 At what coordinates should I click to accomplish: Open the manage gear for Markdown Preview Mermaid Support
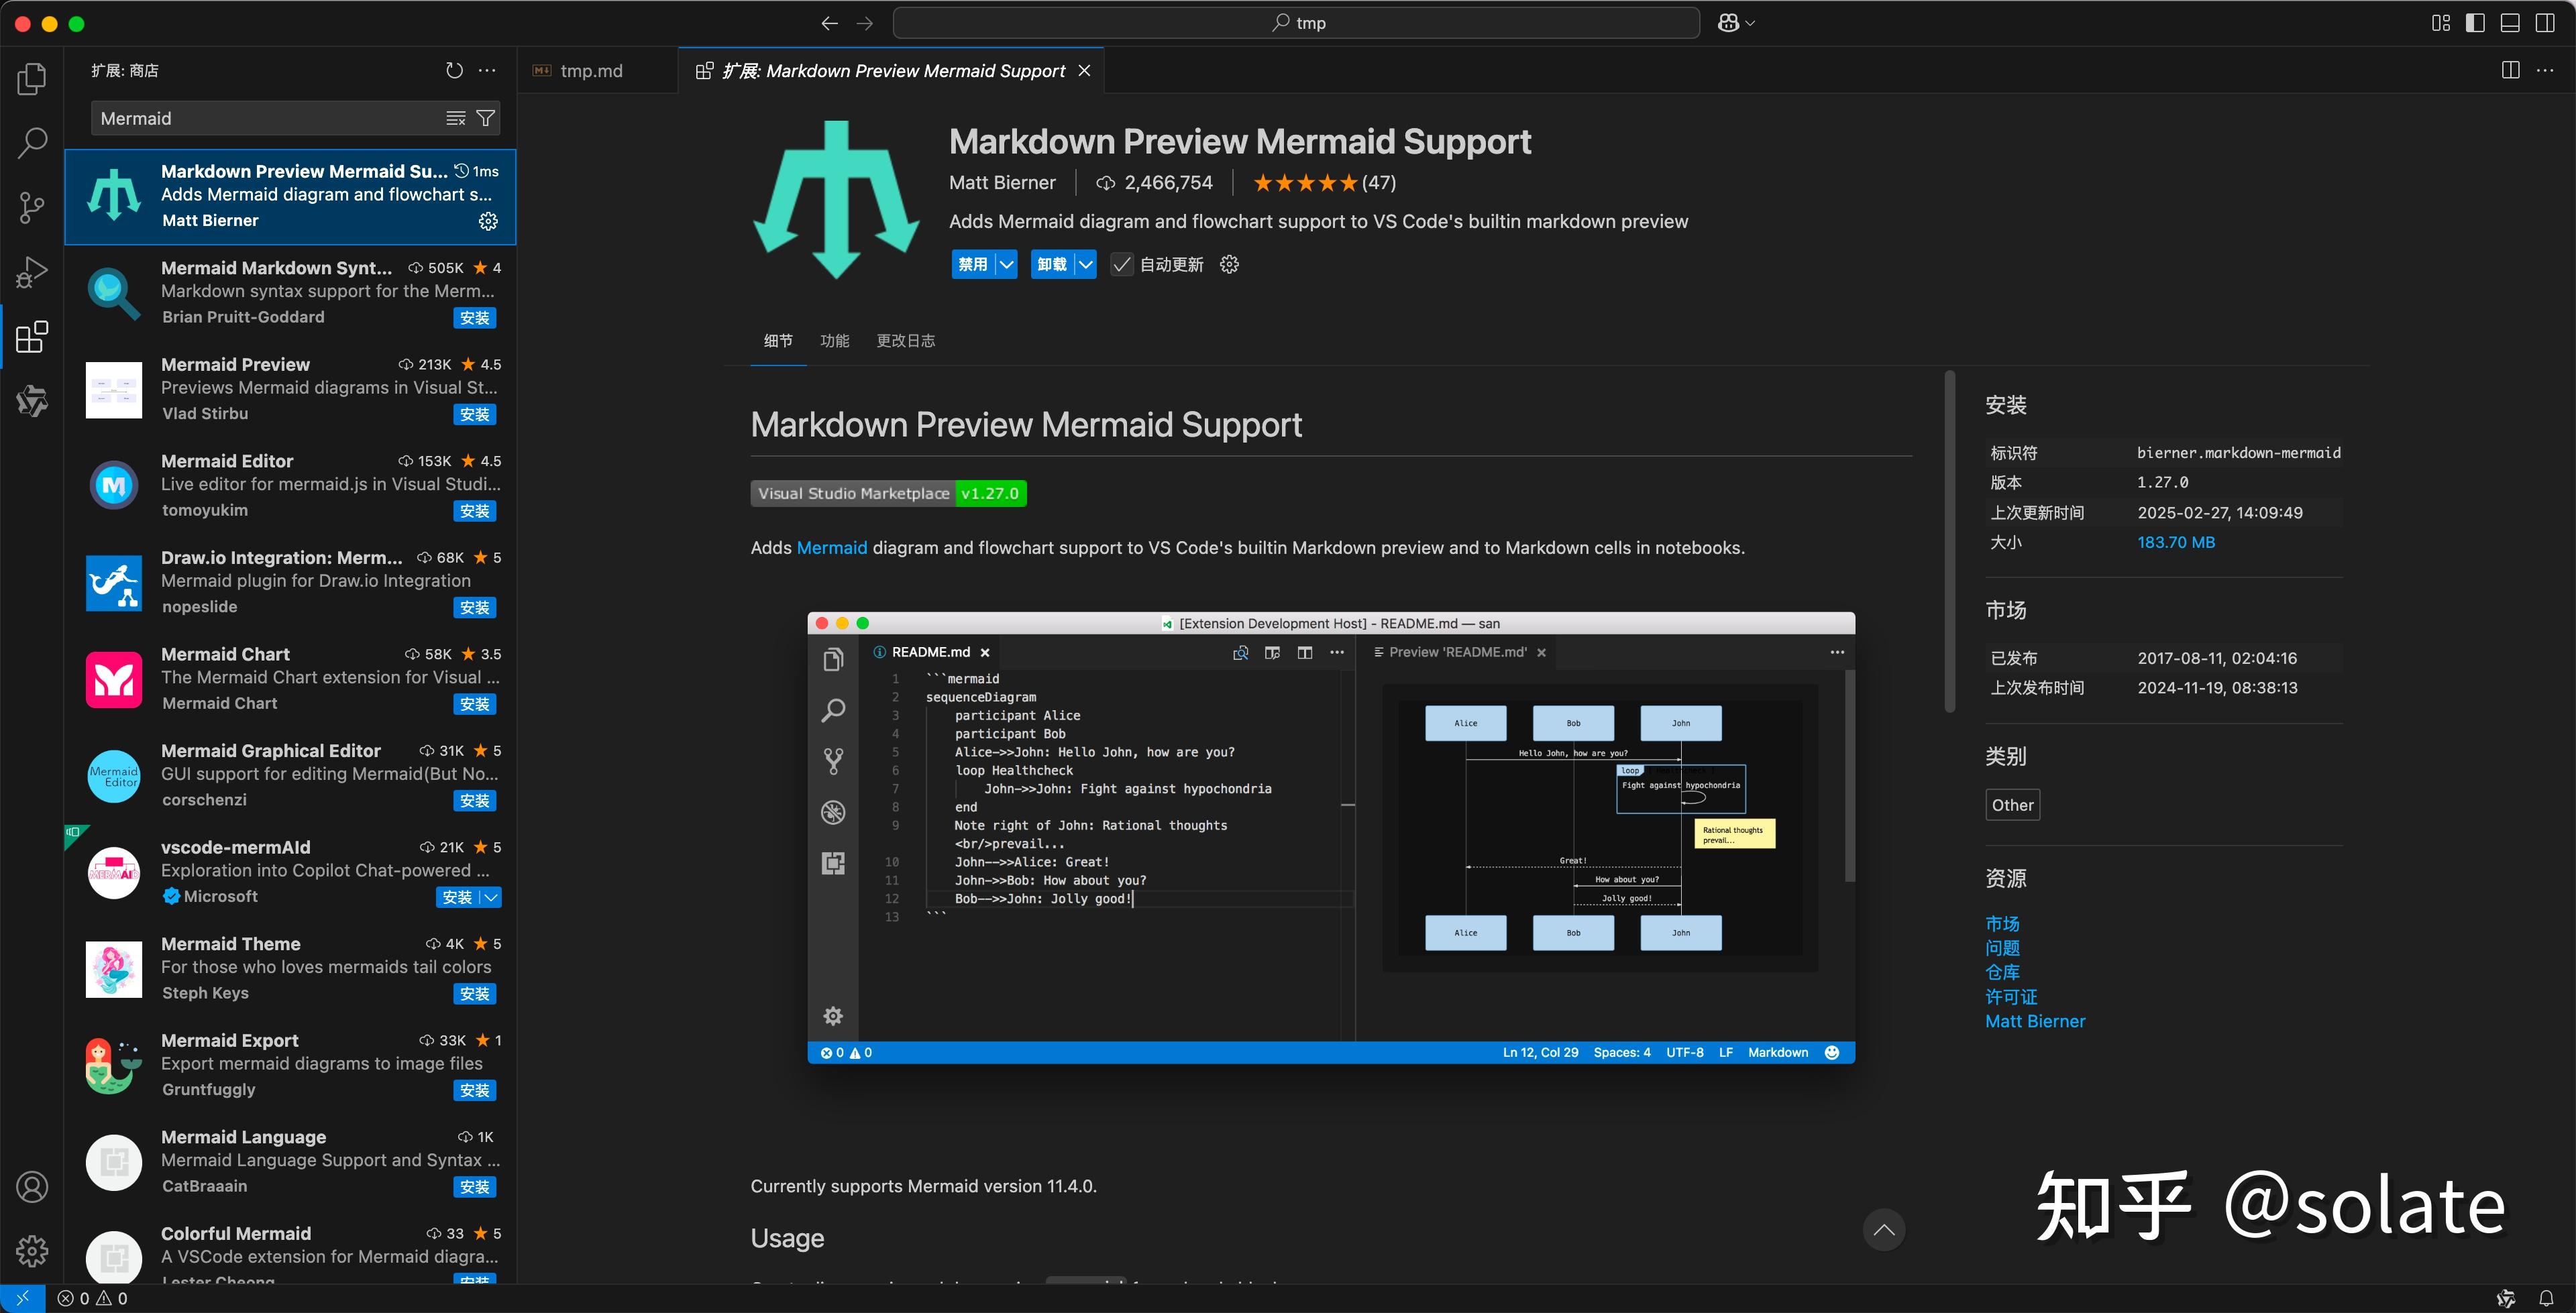pyautogui.click(x=487, y=221)
